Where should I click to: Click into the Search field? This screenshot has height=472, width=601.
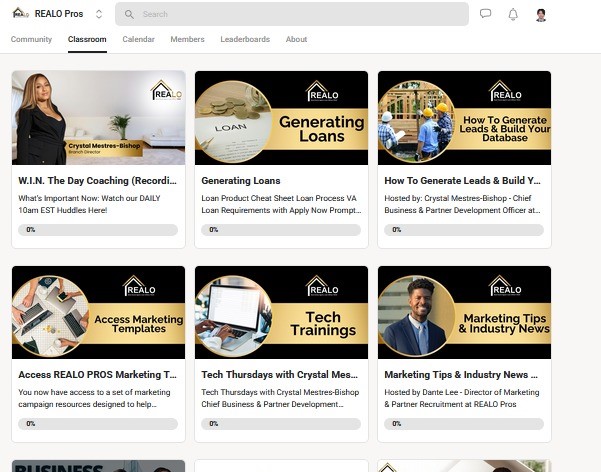(x=292, y=14)
